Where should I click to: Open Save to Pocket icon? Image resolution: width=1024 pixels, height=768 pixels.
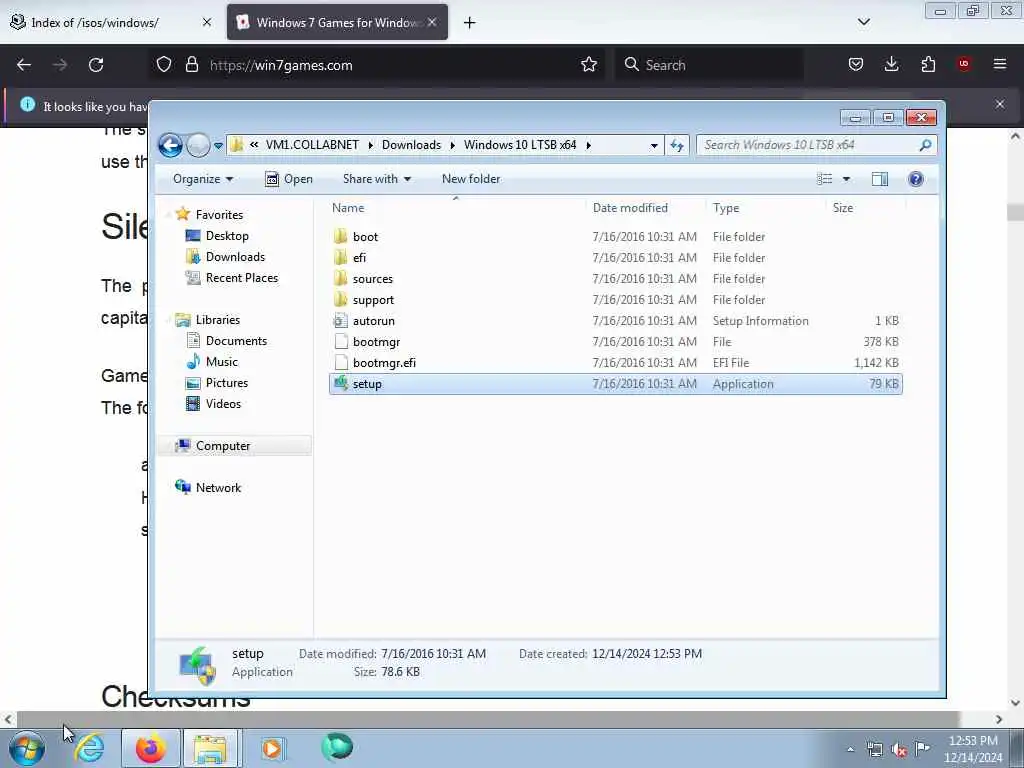(x=856, y=65)
